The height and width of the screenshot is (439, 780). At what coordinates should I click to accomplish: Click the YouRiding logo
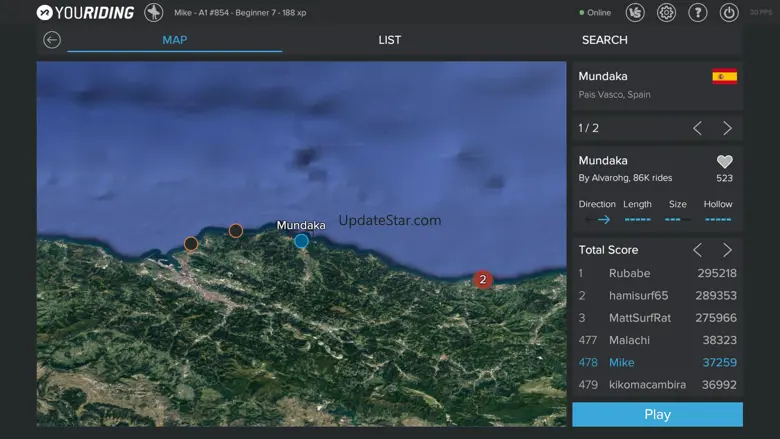(x=85, y=12)
